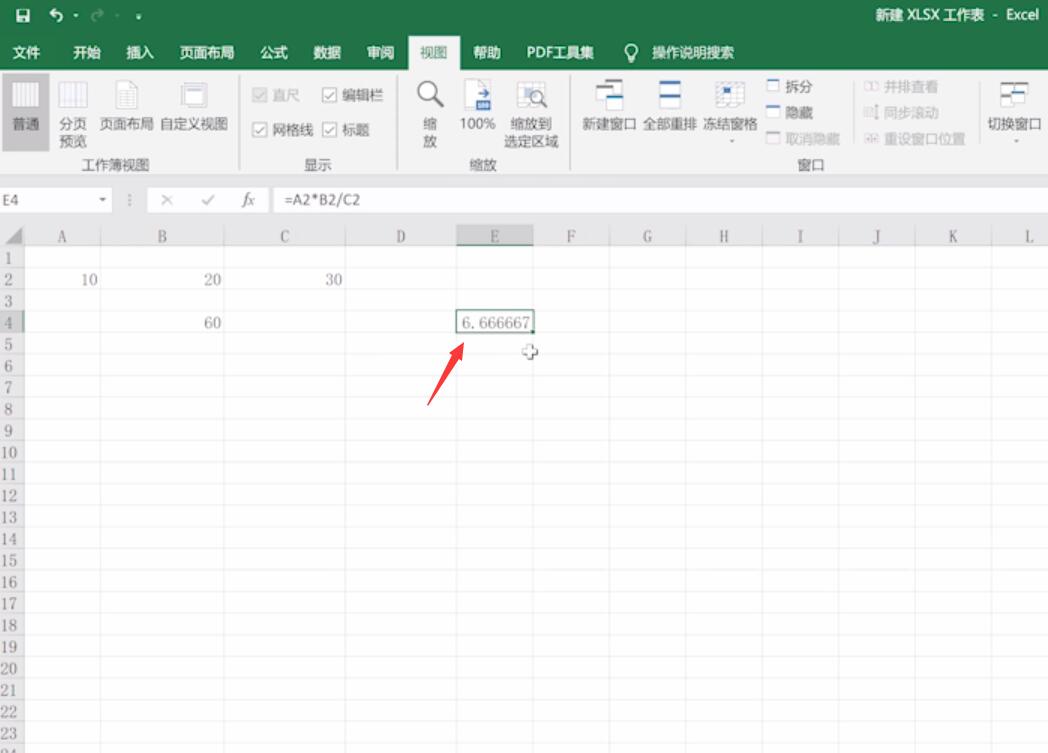The width and height of the screenshot is (1048, 753).
Task: Open the 文件 menu tab
Action: [x=27, y=53]
